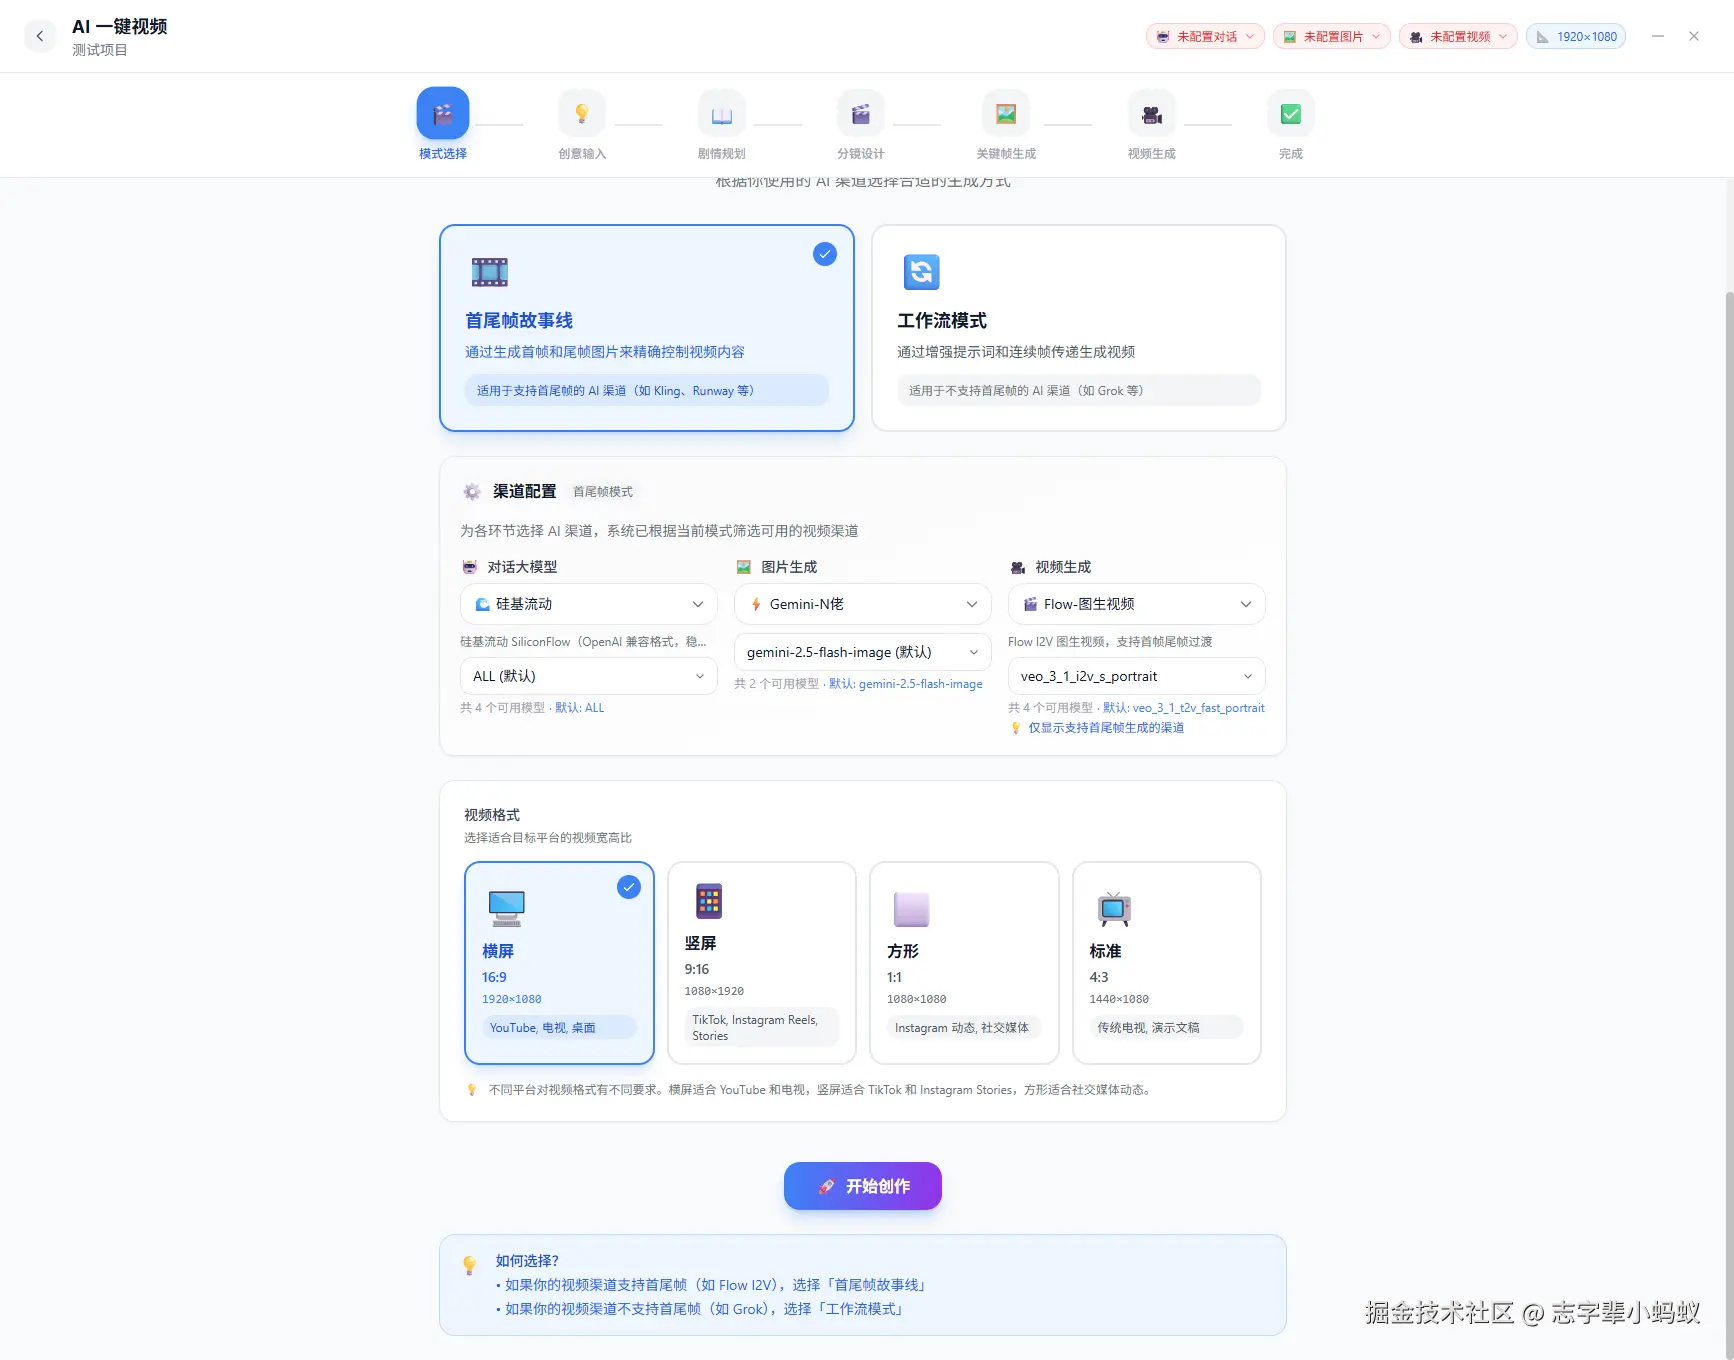Click the 视频生成 step label in stepper
Image resolution: width=1734 pixels, height=1360 pixels.
coord(1152,154)
